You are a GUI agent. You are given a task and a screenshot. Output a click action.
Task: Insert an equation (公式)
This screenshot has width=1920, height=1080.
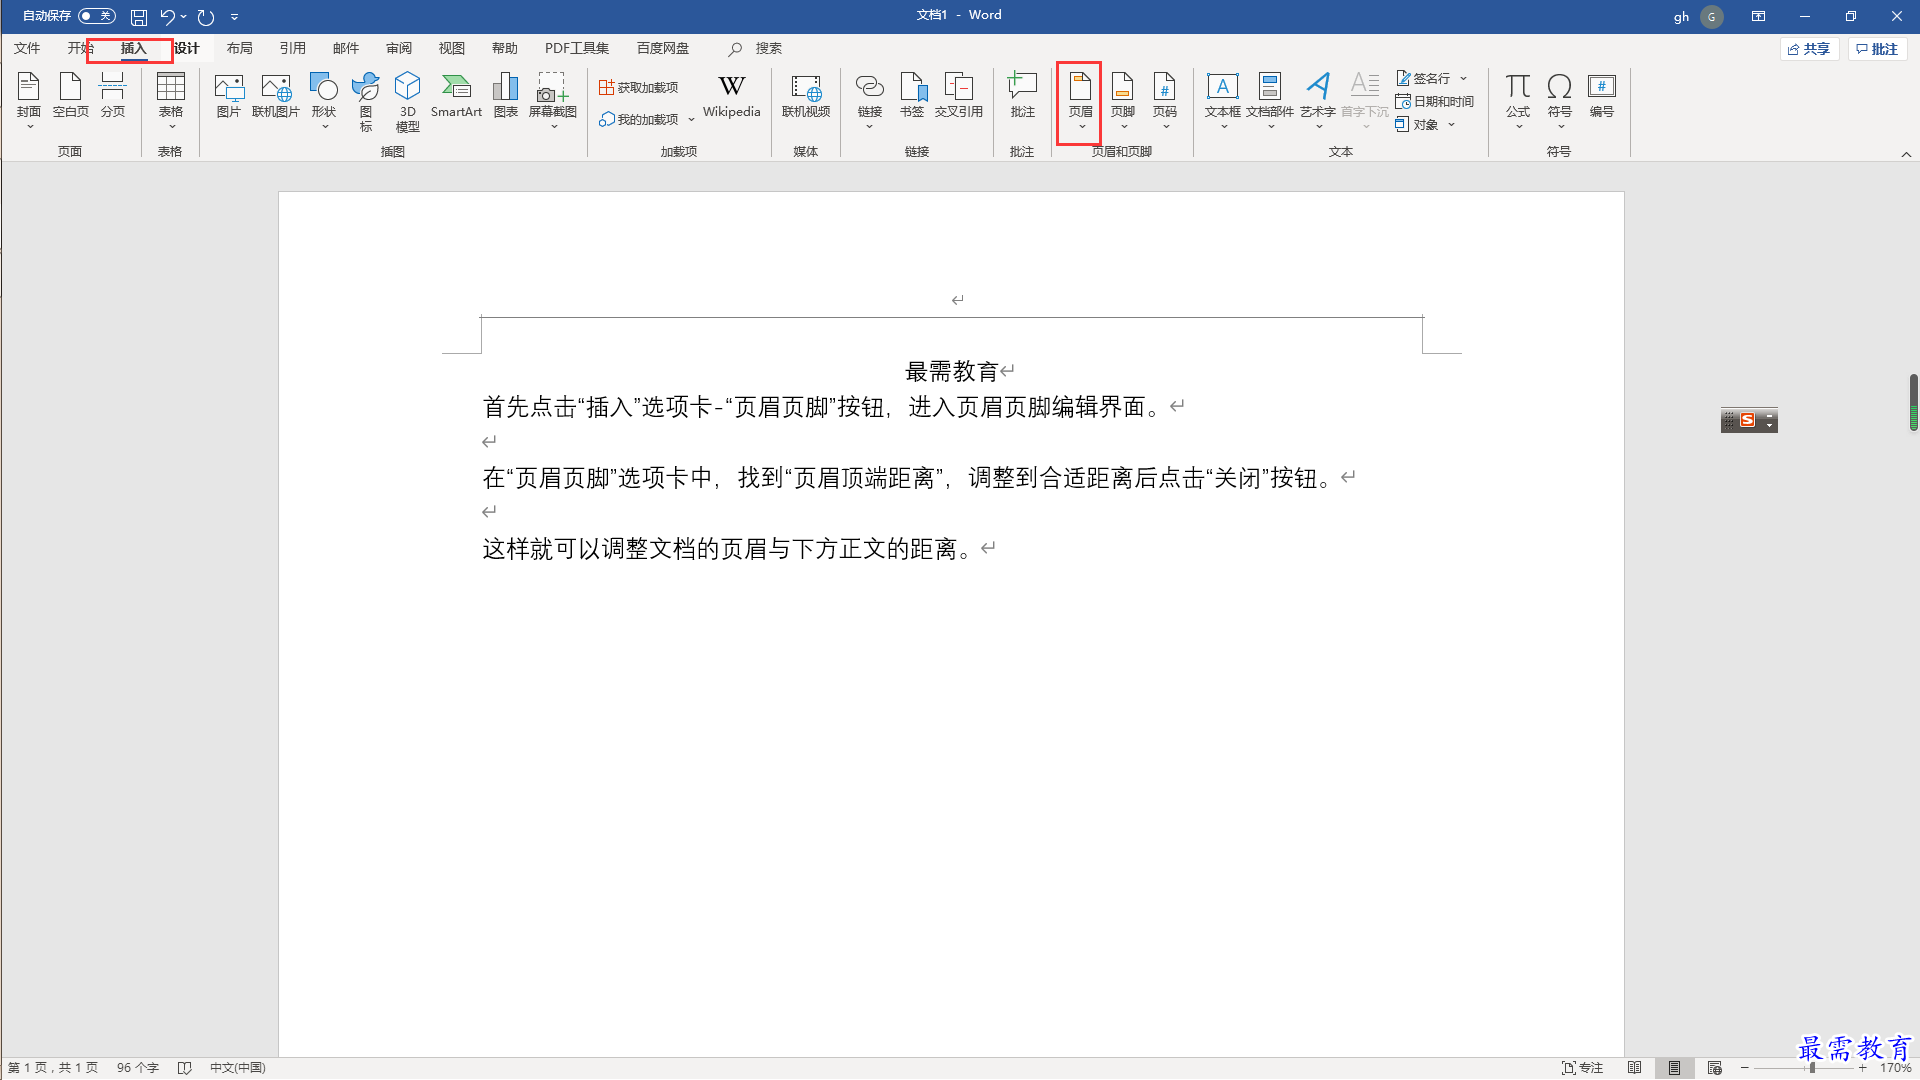point(1518,100)
